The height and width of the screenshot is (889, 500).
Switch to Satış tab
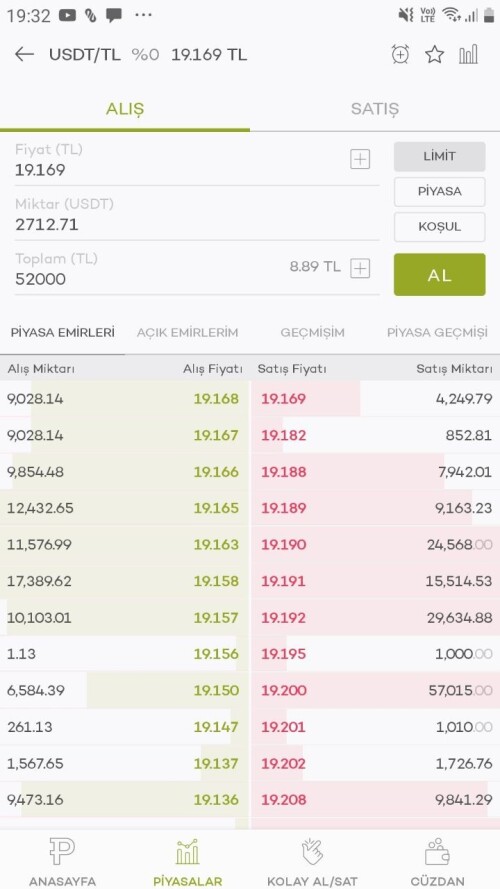click(375, 109)
